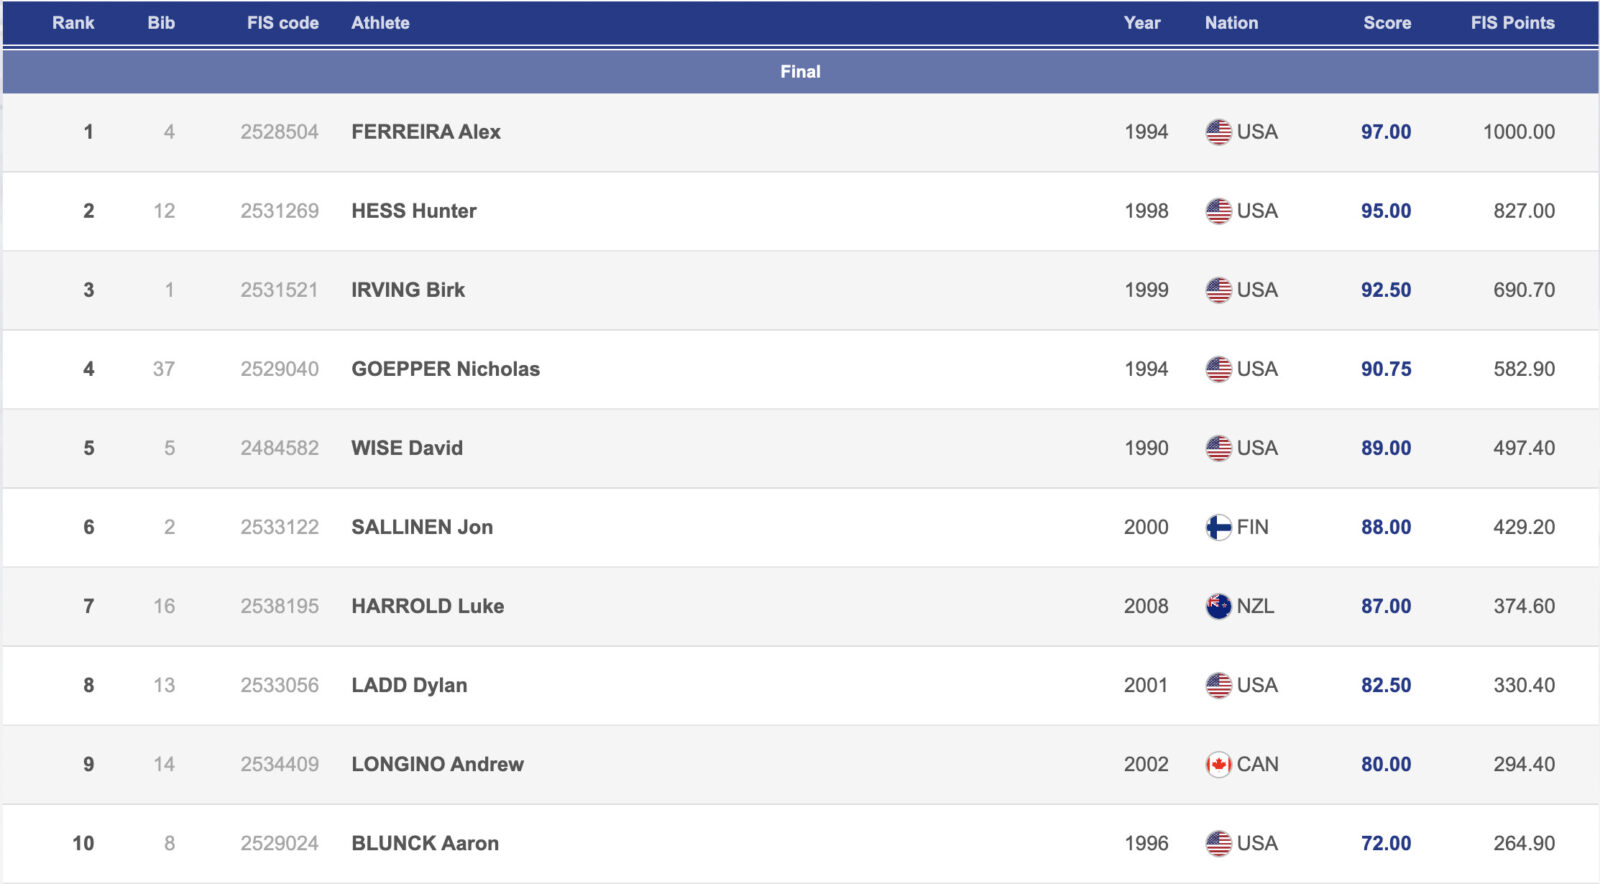This screenshot has height=884, width=1600.
Task: Click the USA flag in Dylan Ladd's row
Action: click(x=1218, y=686)
